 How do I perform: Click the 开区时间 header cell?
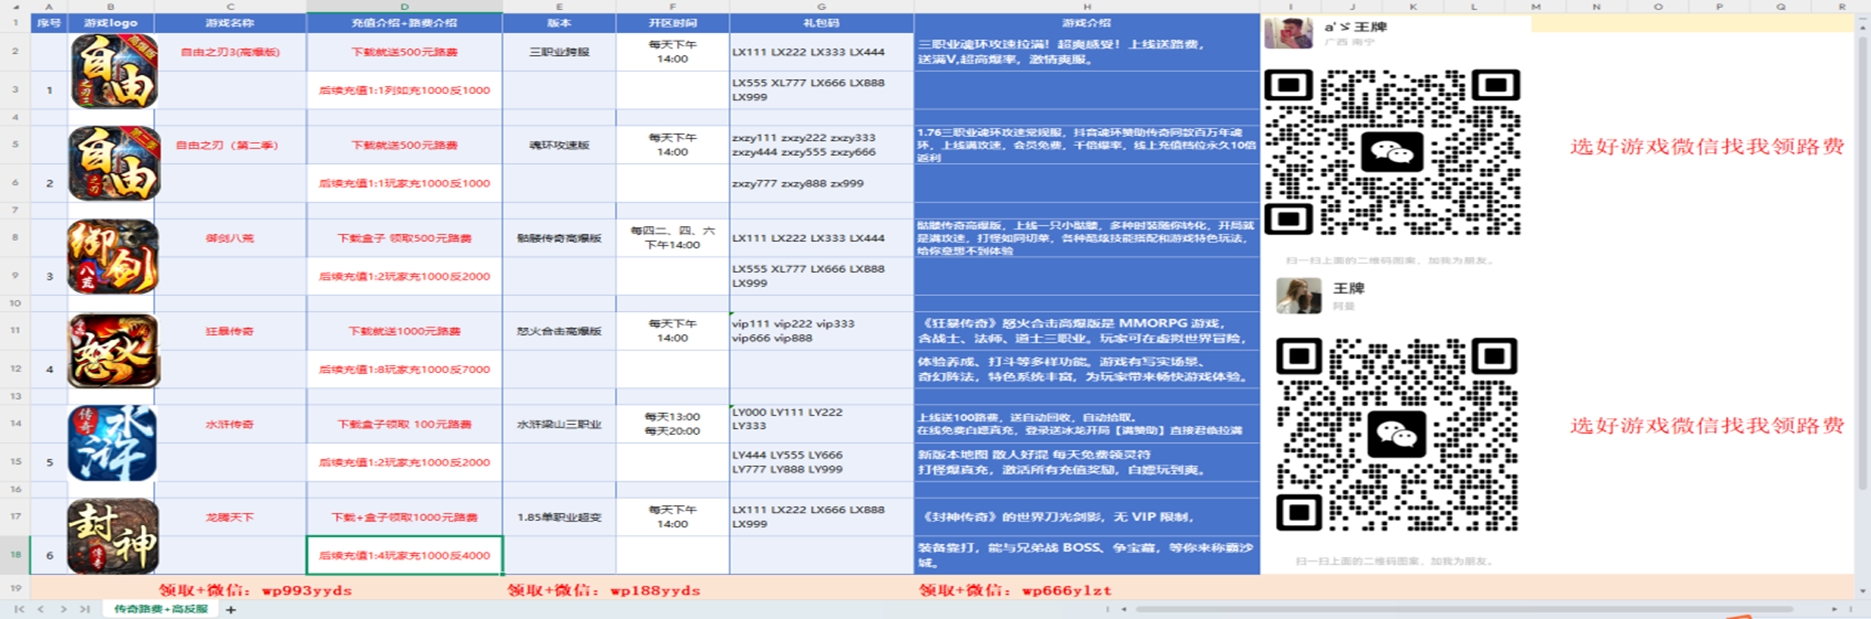tap(673, 22)
